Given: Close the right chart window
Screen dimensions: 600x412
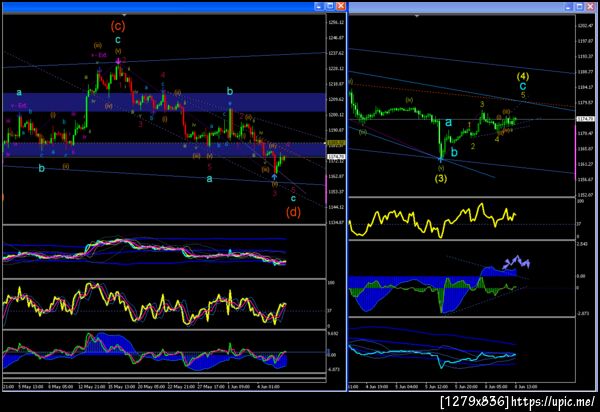Looking at the screenshot, I should [590, 7].
